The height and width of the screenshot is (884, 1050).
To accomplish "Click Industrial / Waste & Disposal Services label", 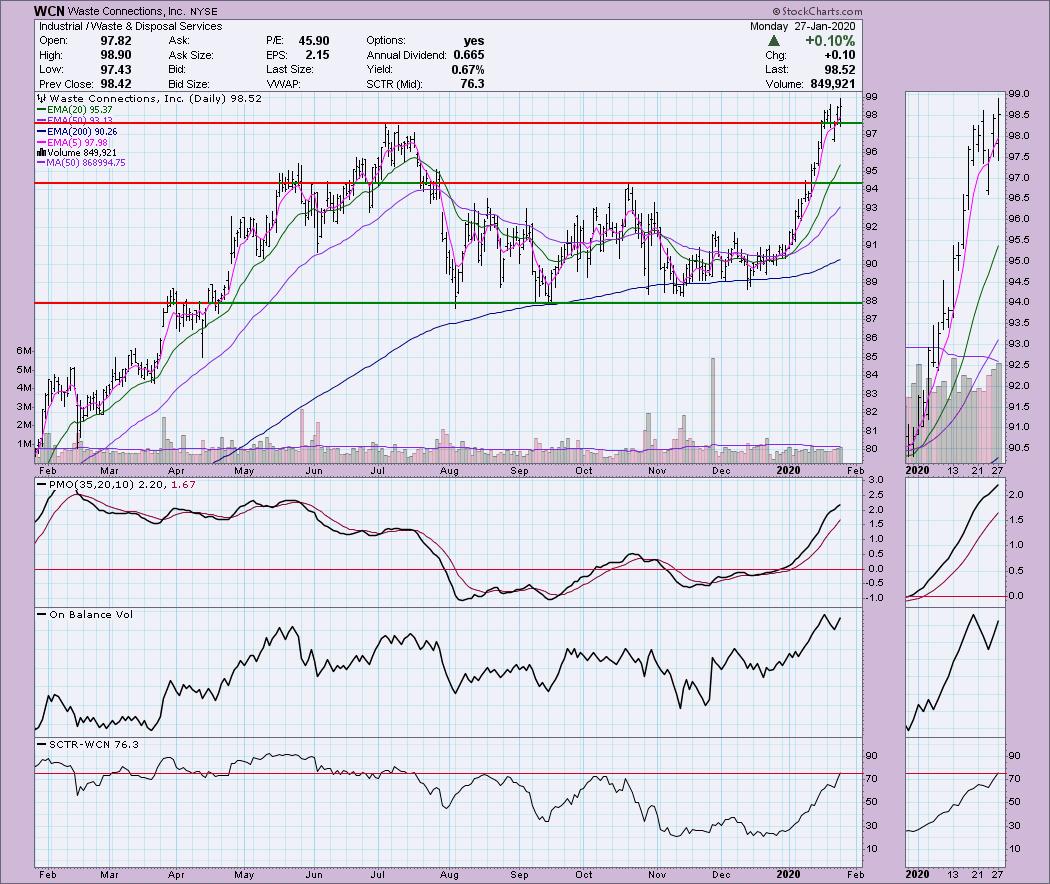I will tap(131, 26).
